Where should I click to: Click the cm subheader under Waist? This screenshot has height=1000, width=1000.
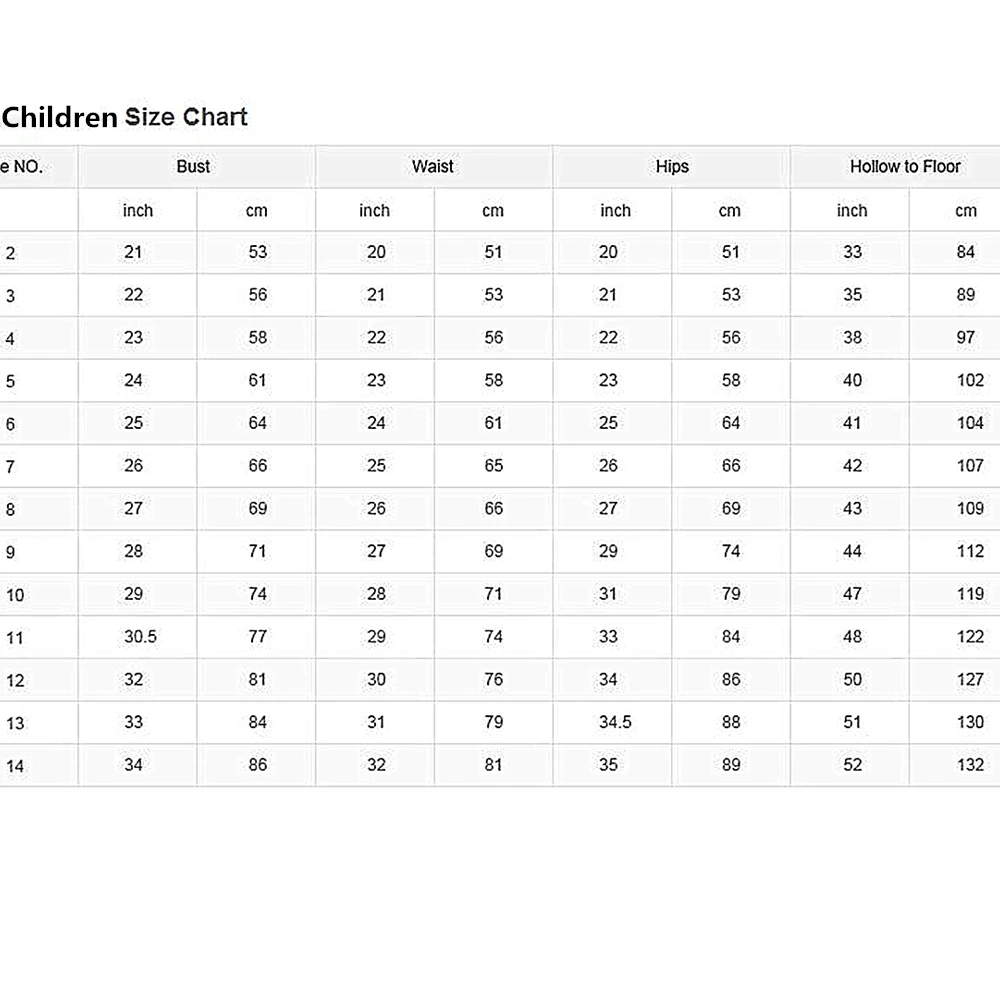(493, 211)
